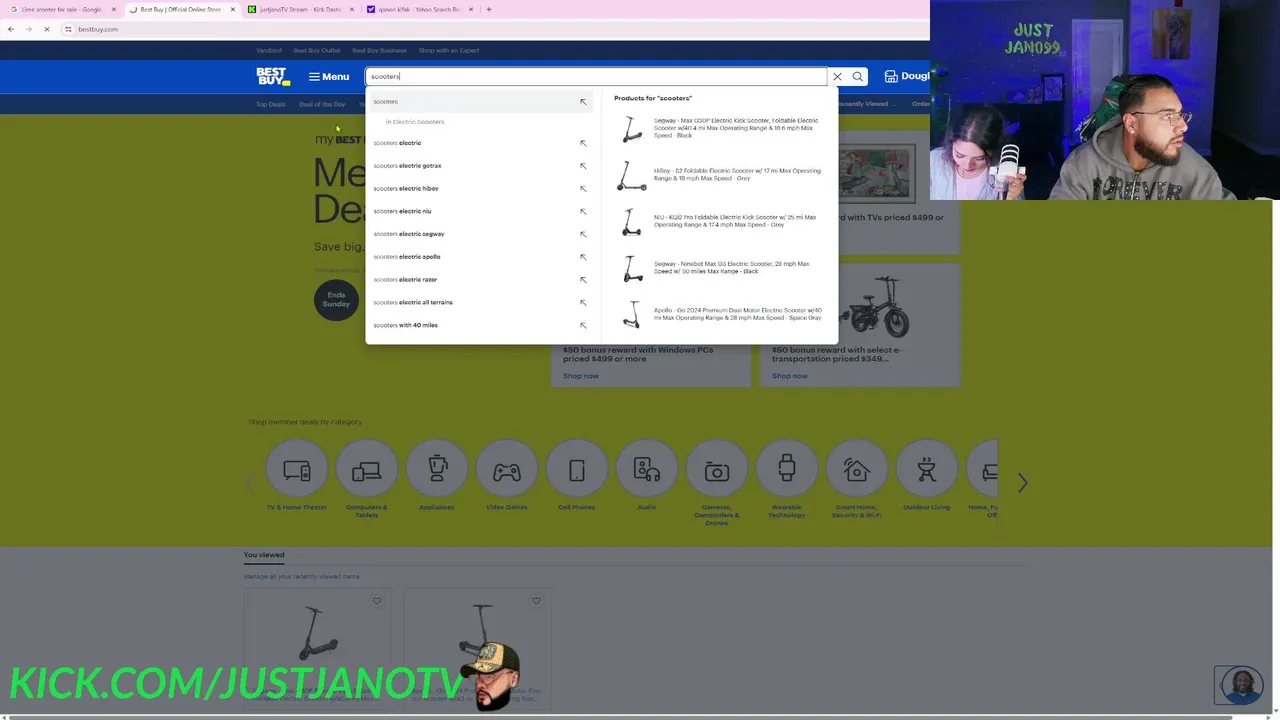Click inside the 'scooters' search field

pos(597,76)
